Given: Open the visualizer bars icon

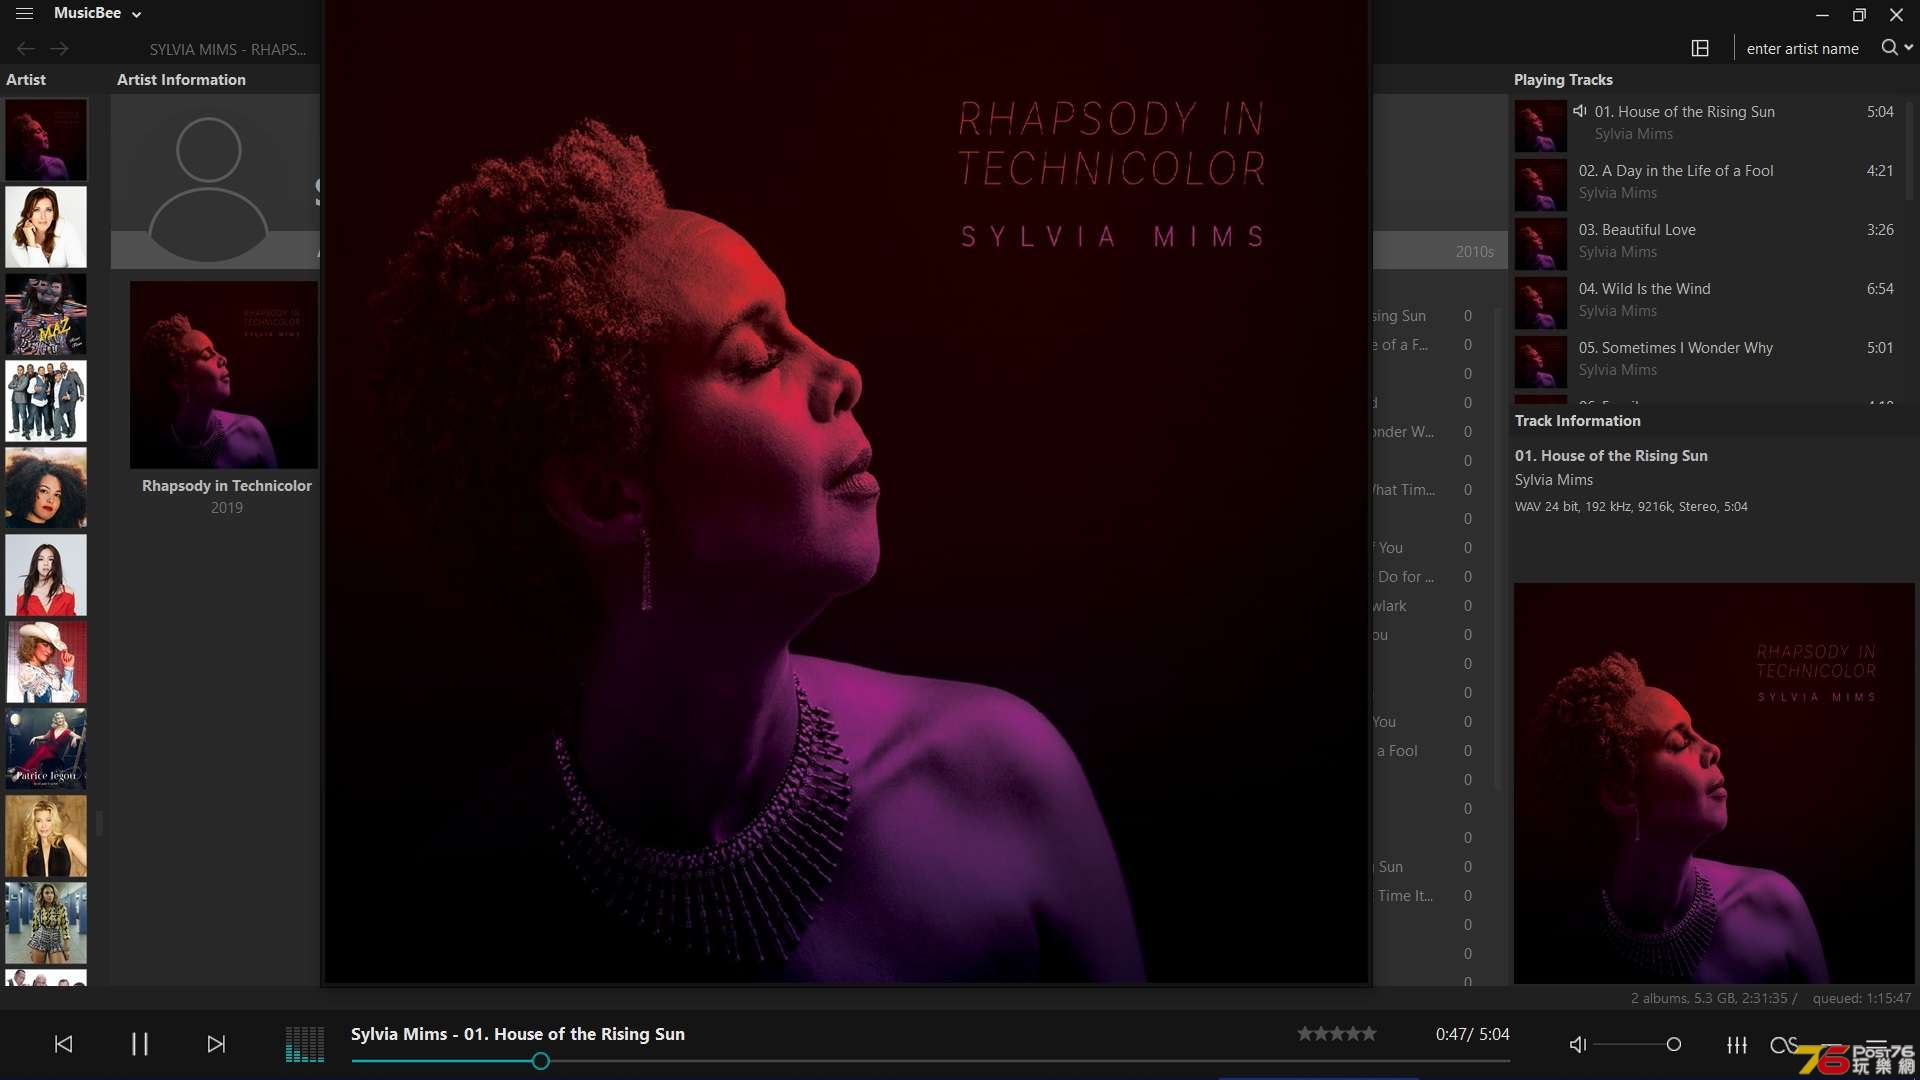Looking at the screenshot, I should [305, 1043].
